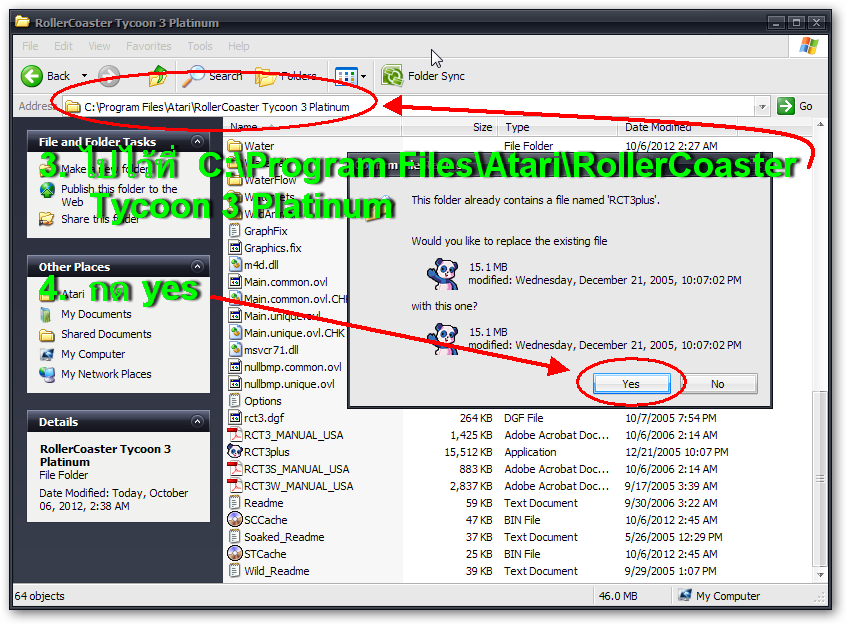847x625 pixels.
Task: Go up one folder level icon
Action: coord(158,76)
